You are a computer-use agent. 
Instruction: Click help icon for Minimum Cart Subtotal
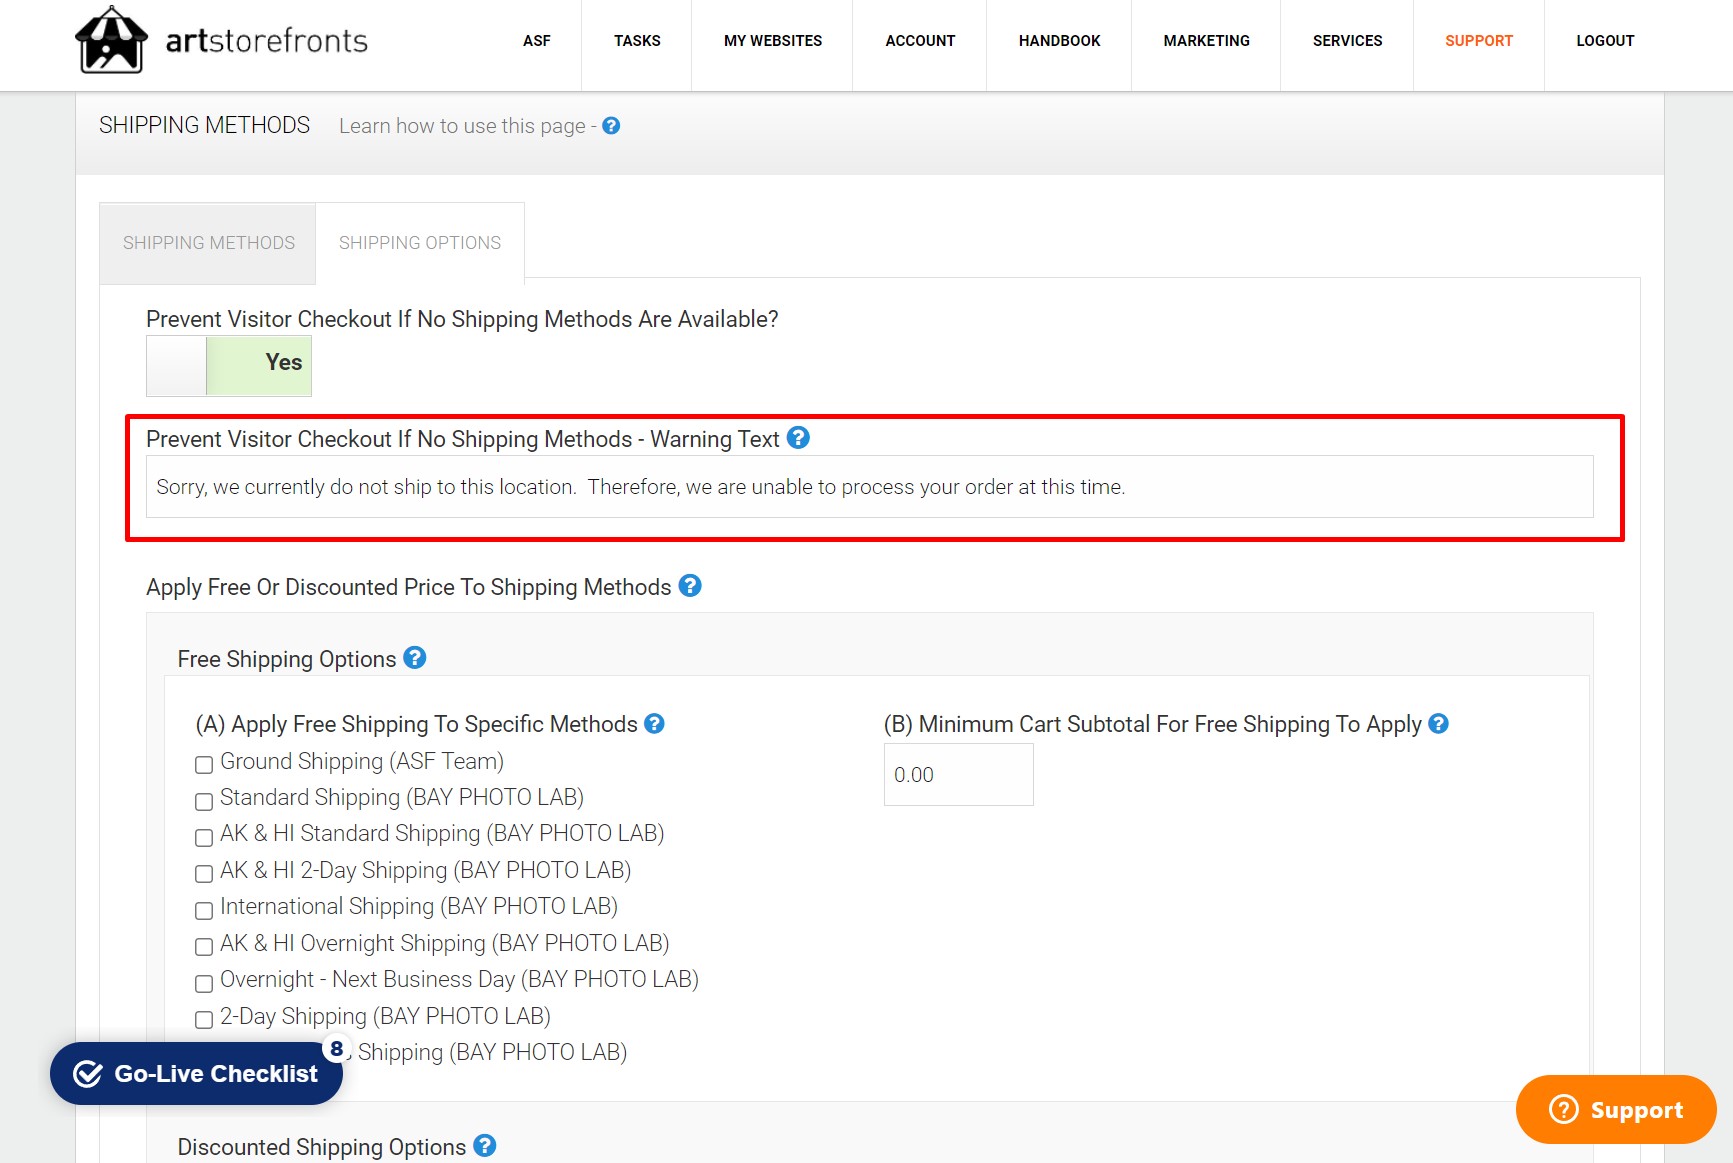pos(1438,724)
